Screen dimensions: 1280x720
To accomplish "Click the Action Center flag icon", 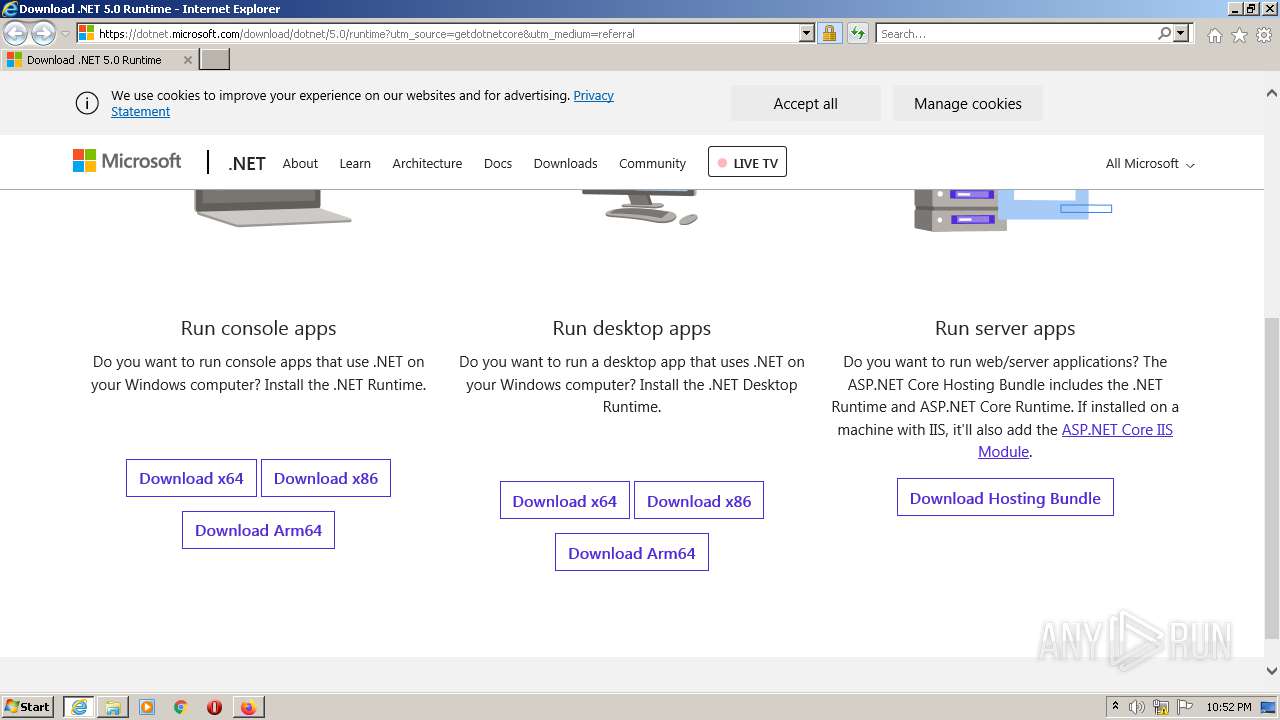I will pyautogui.click(x=1184, y=707).
